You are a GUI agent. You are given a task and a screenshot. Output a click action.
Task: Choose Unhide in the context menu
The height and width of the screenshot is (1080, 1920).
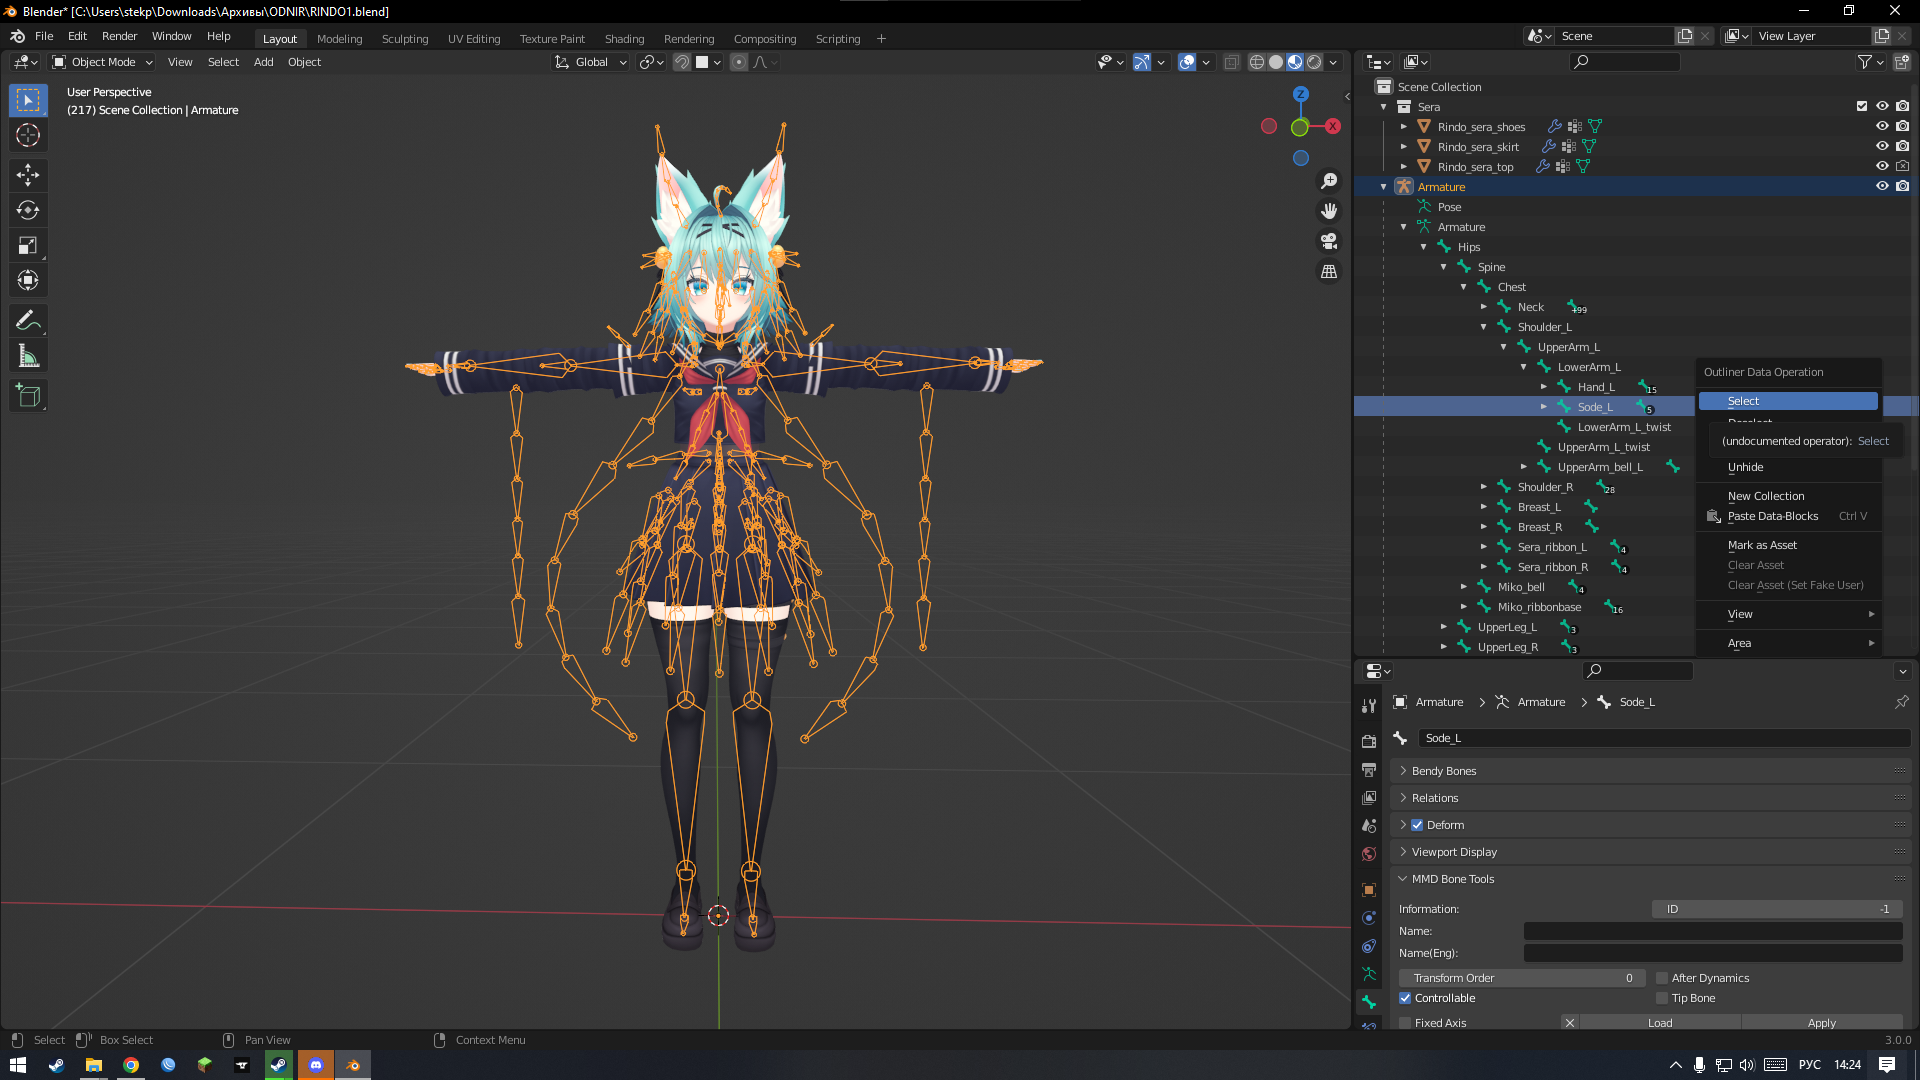pos(1745,467)
